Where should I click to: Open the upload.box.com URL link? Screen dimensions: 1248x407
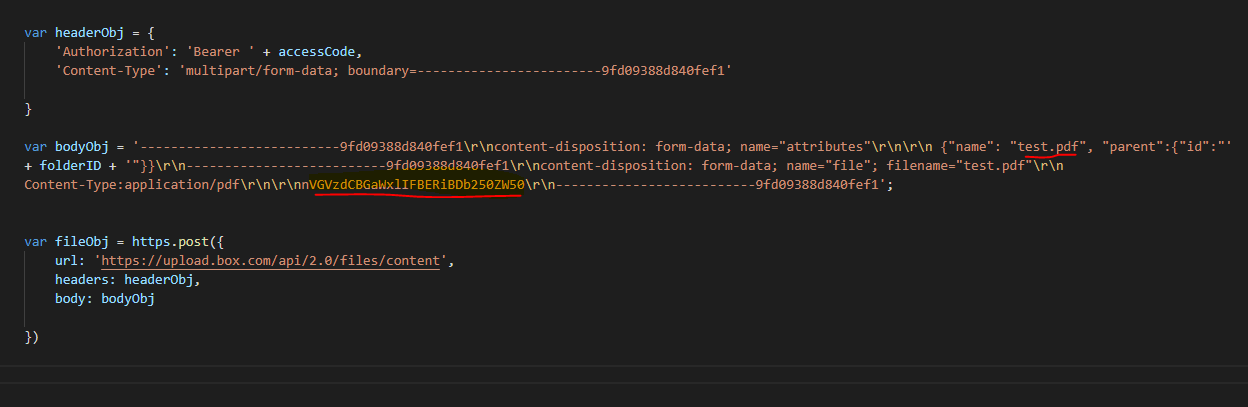[x=271, y=261]
